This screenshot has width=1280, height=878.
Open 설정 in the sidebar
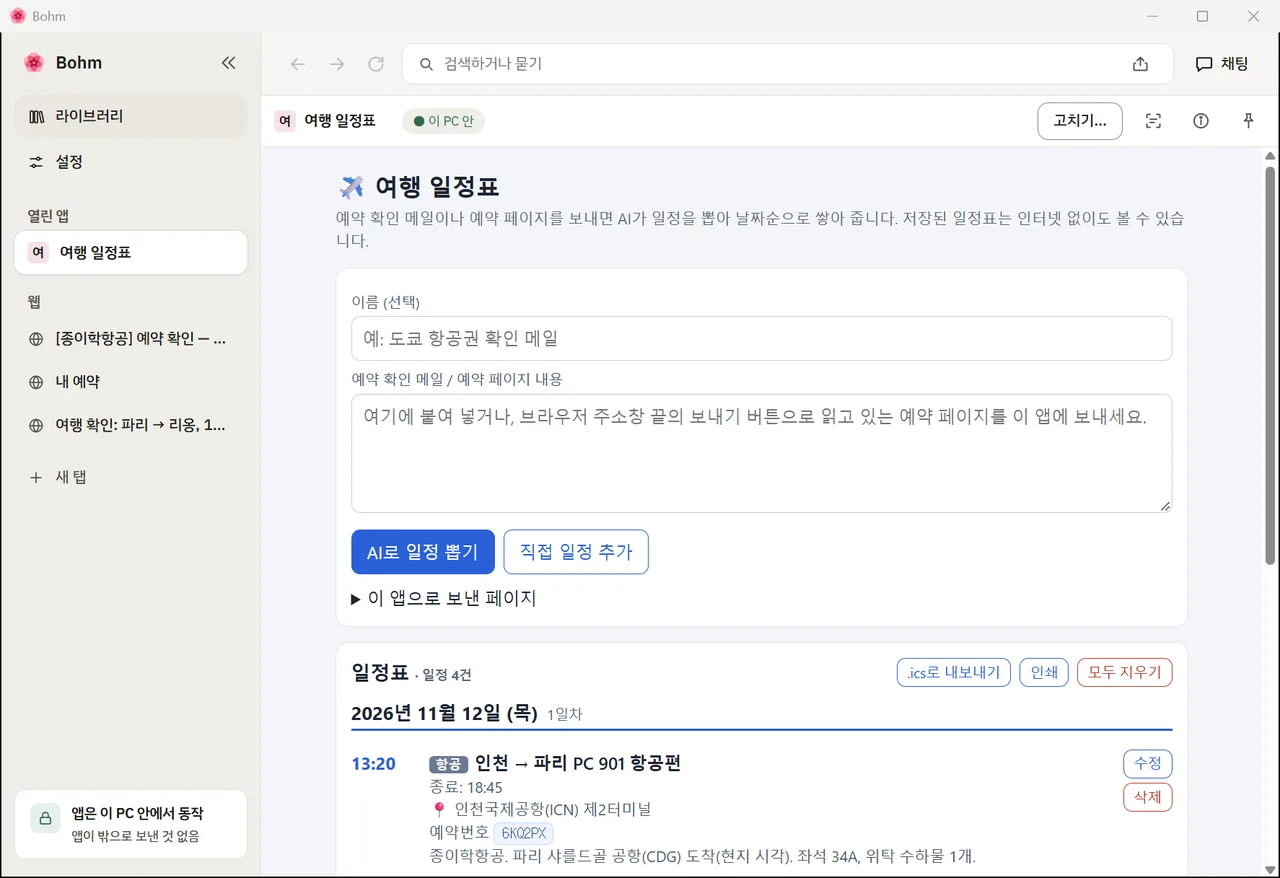(x=131, y=162)
